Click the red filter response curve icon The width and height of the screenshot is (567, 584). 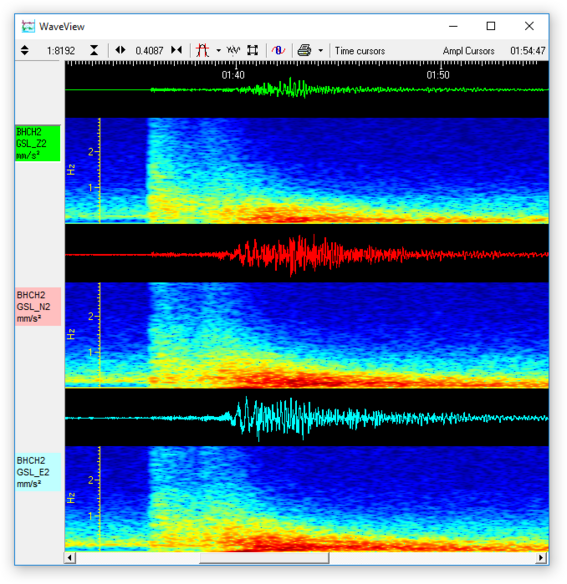203,50
